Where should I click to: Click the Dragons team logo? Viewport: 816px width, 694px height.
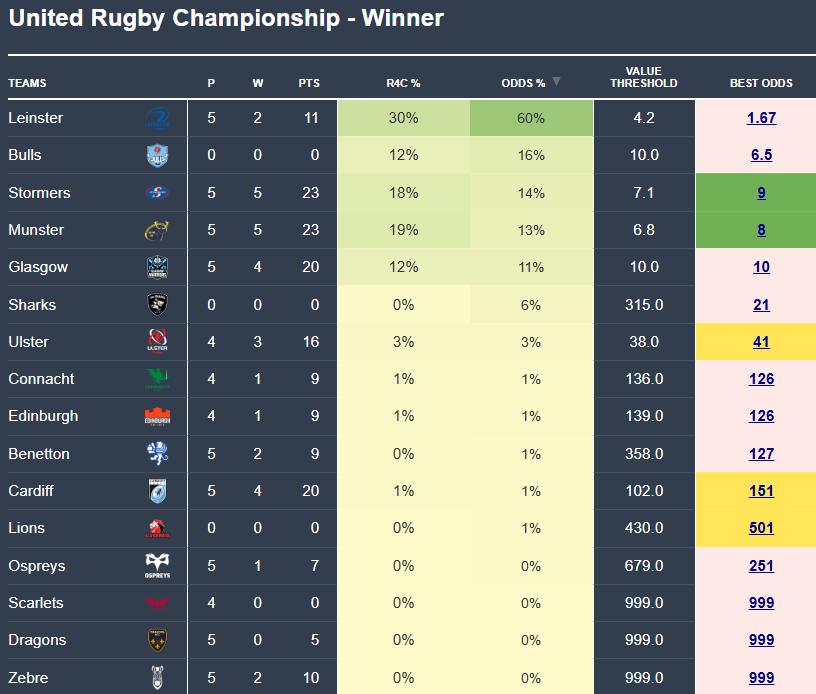pyautogui.click(x=157, y=640)
